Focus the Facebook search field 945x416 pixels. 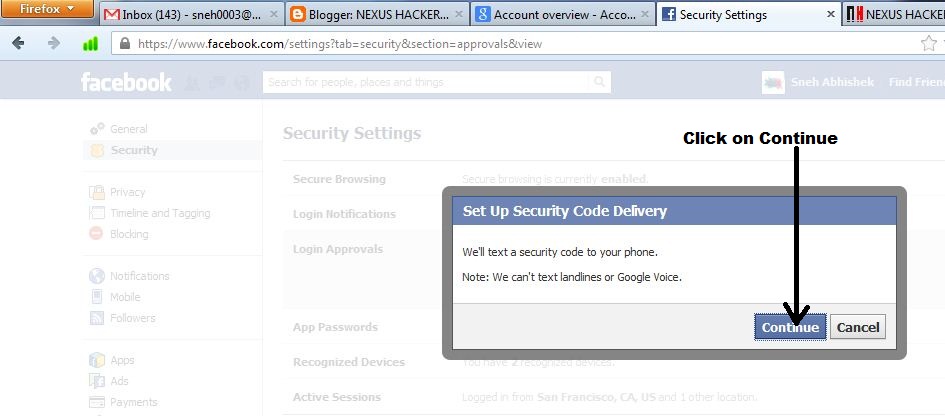[x=425, y=82]
